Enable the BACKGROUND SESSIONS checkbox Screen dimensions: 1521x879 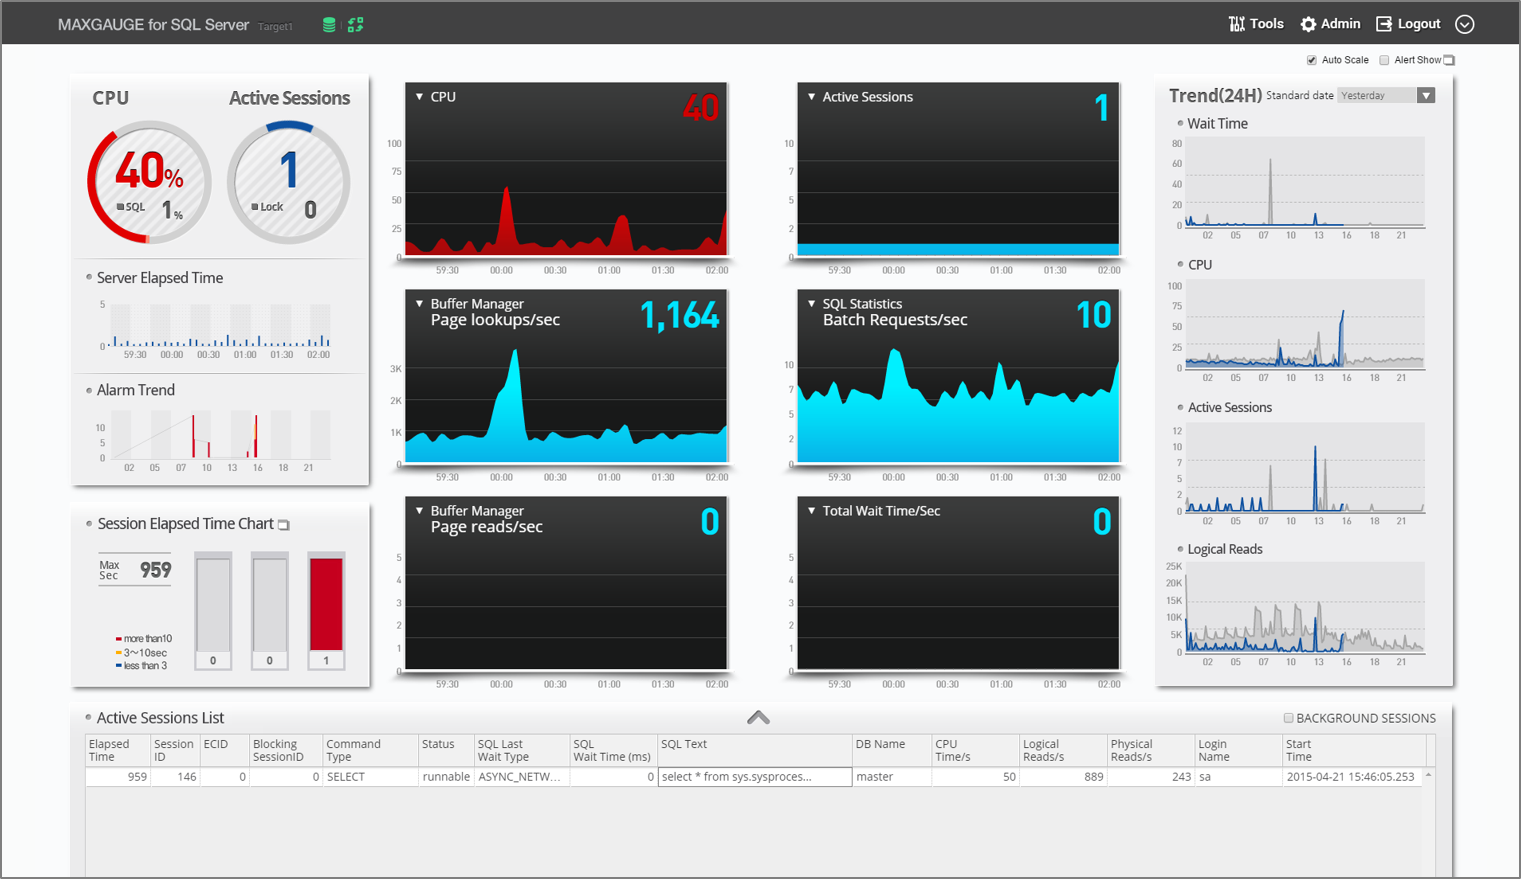click(1289, 718)
